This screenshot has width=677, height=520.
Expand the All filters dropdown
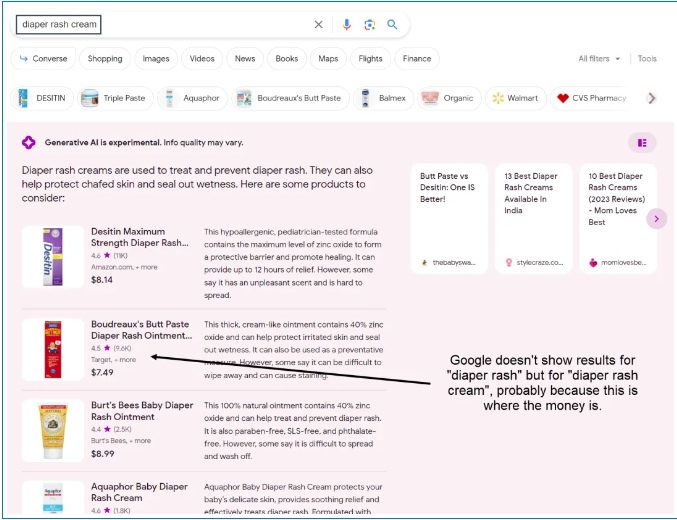(x=599, y=59)
